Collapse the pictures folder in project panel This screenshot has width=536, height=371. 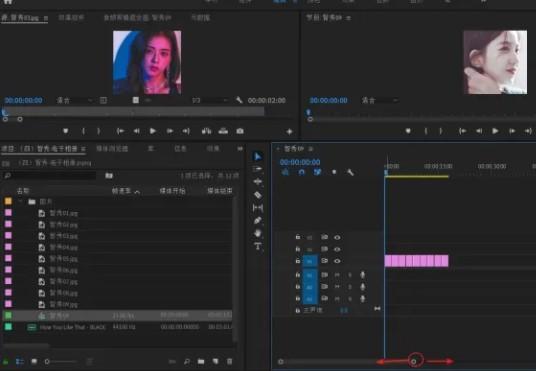click(21, 201)
